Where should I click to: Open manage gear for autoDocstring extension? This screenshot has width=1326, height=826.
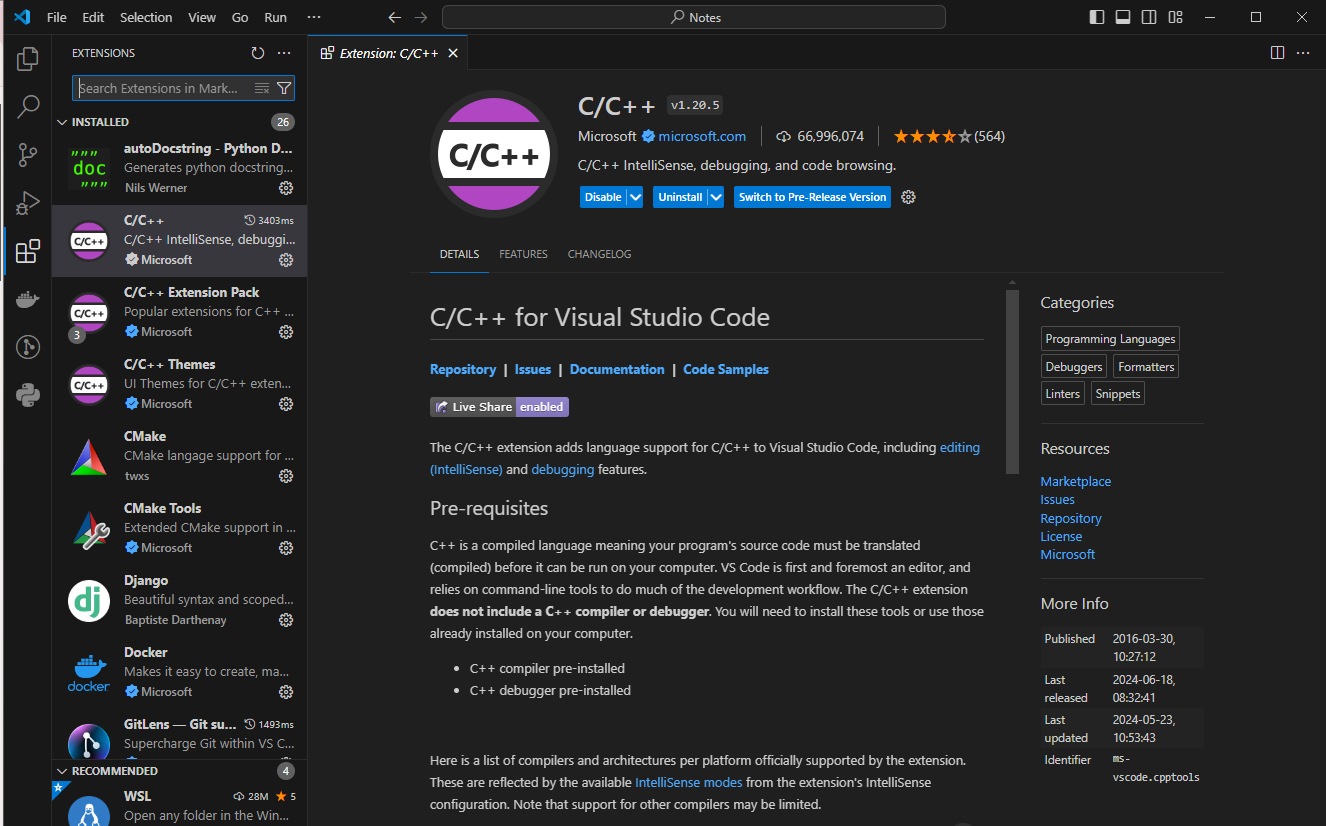[286, 188]
